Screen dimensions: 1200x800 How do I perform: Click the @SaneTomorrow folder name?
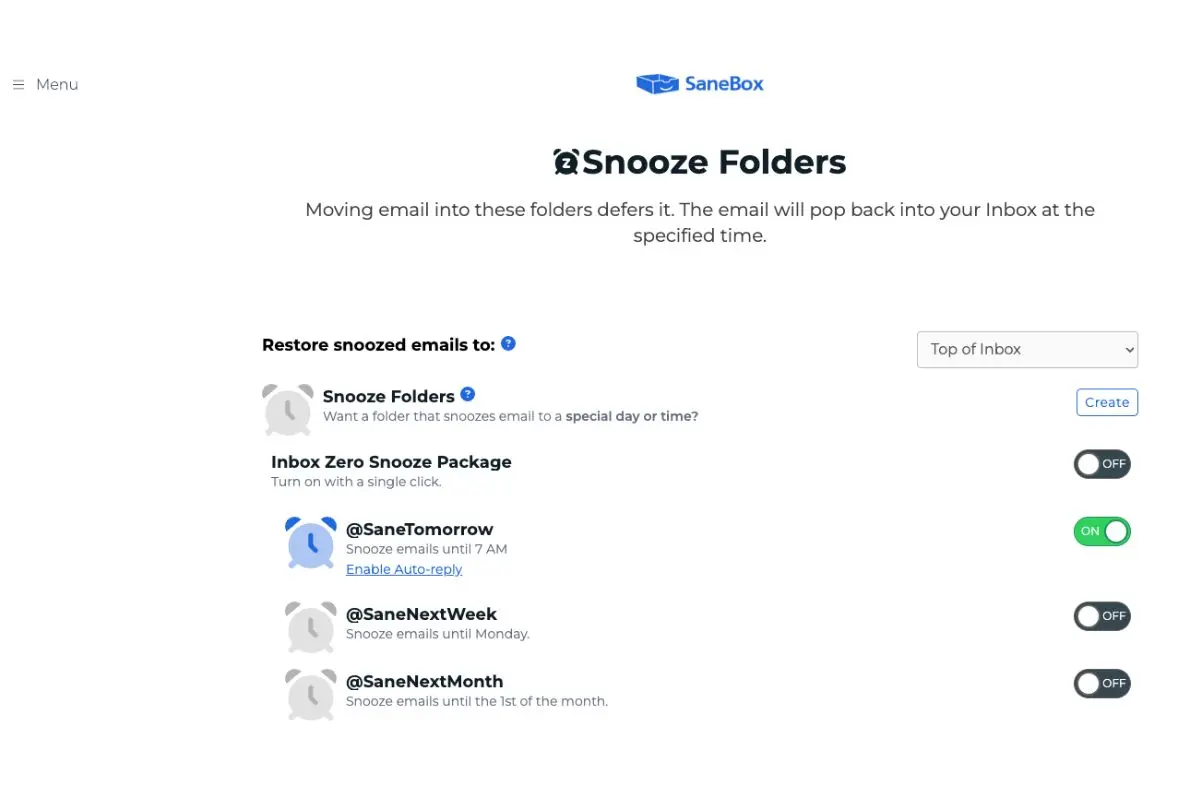click(419, 529)
